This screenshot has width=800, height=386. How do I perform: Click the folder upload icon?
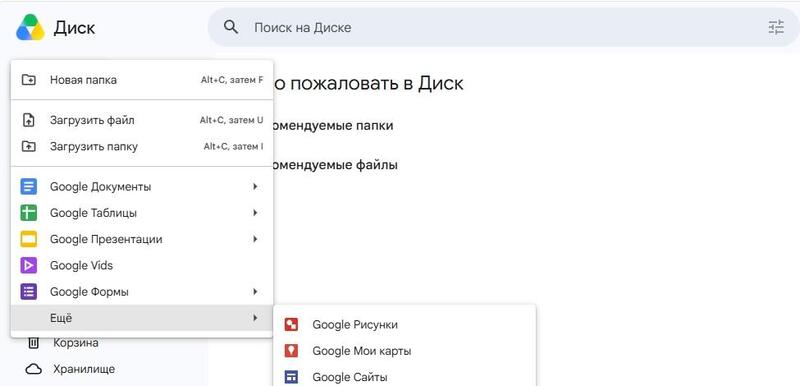29,147
